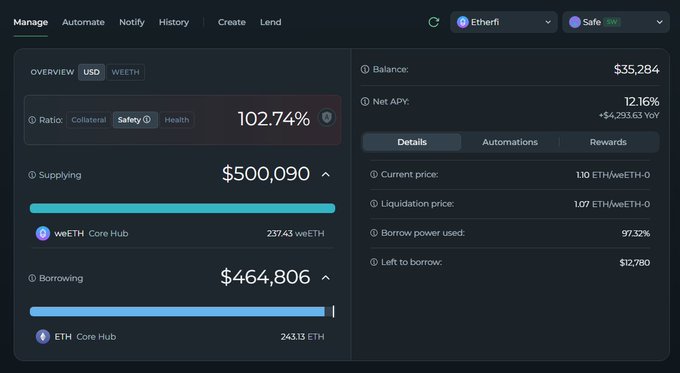Click the blue Borrowing progress bar
The height and width of the screenshot is (373, 680).
(177, 311)
